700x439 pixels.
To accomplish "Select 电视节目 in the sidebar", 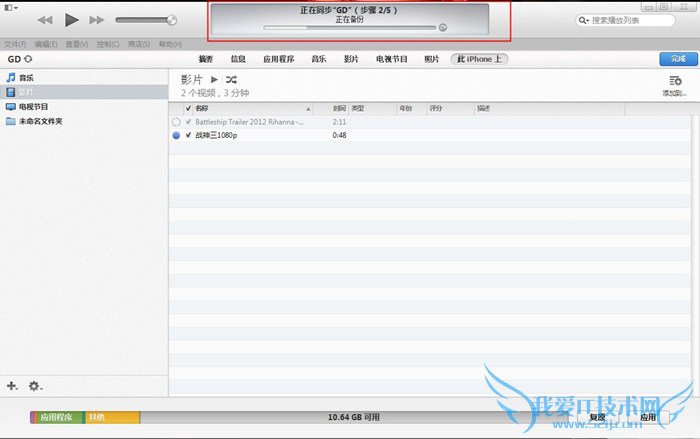I will [84, 107].
